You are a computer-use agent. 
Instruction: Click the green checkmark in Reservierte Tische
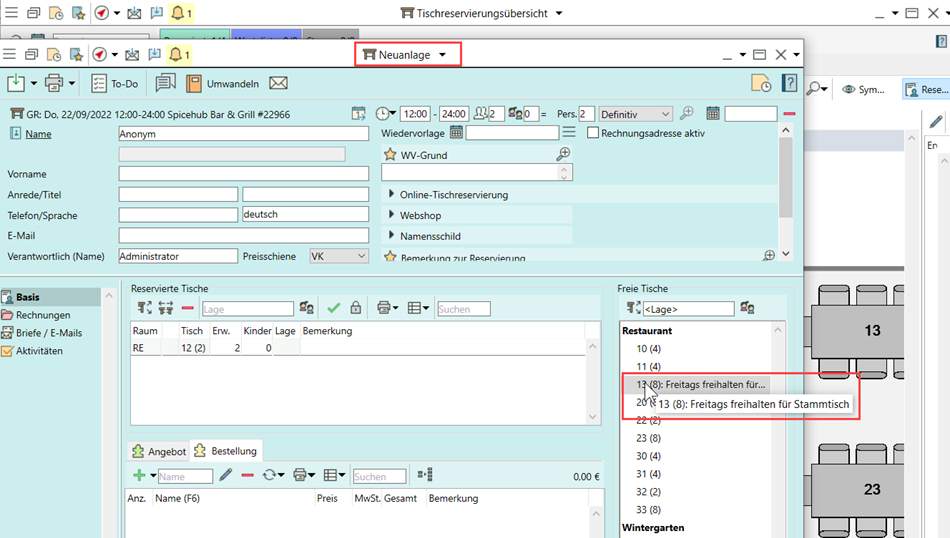[x=334, y=309]
